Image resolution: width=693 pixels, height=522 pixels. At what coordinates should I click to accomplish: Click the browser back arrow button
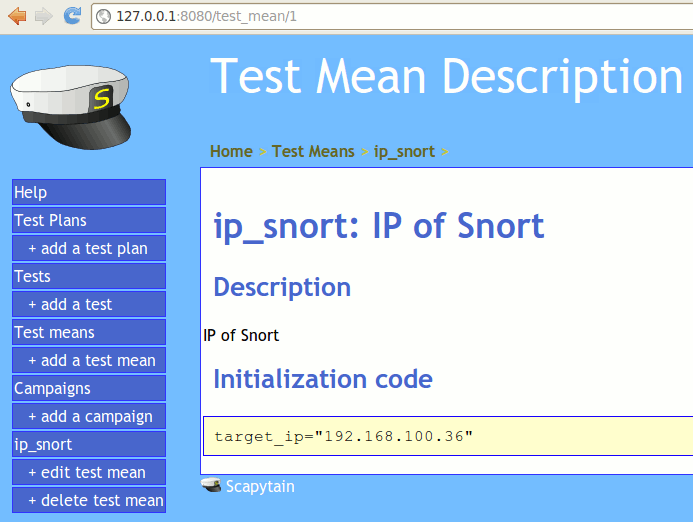click(17, 16)
